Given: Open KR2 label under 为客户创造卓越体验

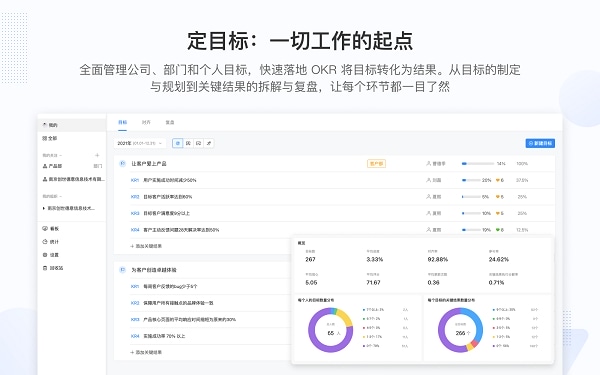Looking at the screenshot, I should tap(135, 303).
